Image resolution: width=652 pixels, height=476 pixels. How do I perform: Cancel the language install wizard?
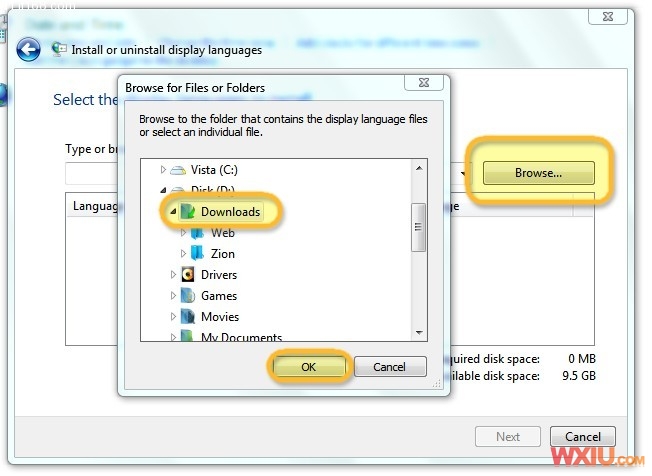tap(582, 436)
